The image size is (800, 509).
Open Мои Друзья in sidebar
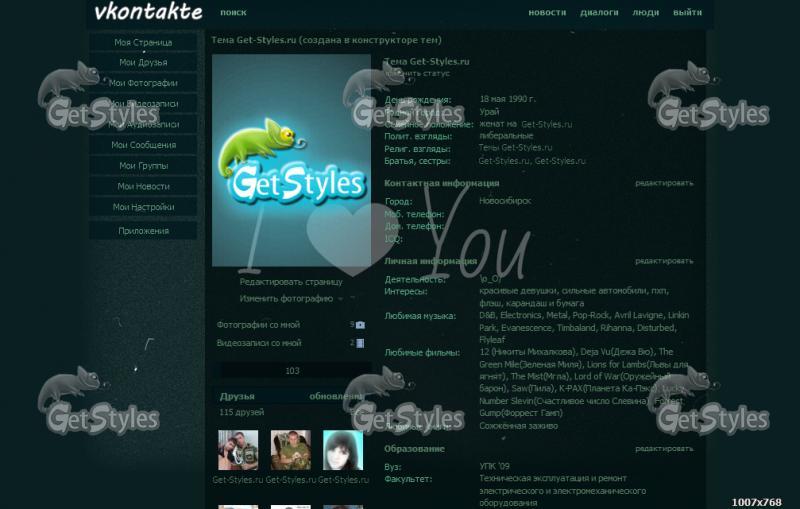[143, 62]
